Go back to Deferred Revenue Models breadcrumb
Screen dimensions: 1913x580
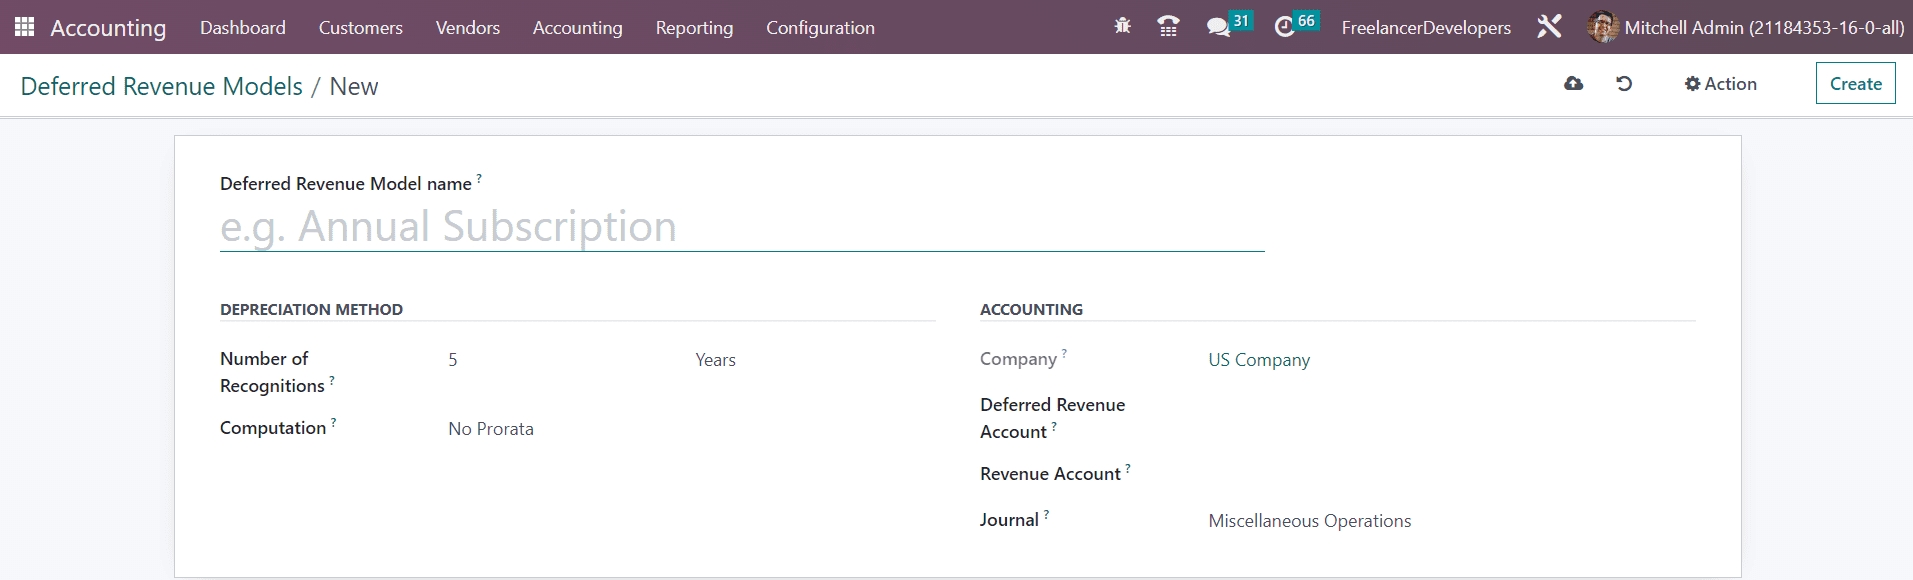point(161,87)
